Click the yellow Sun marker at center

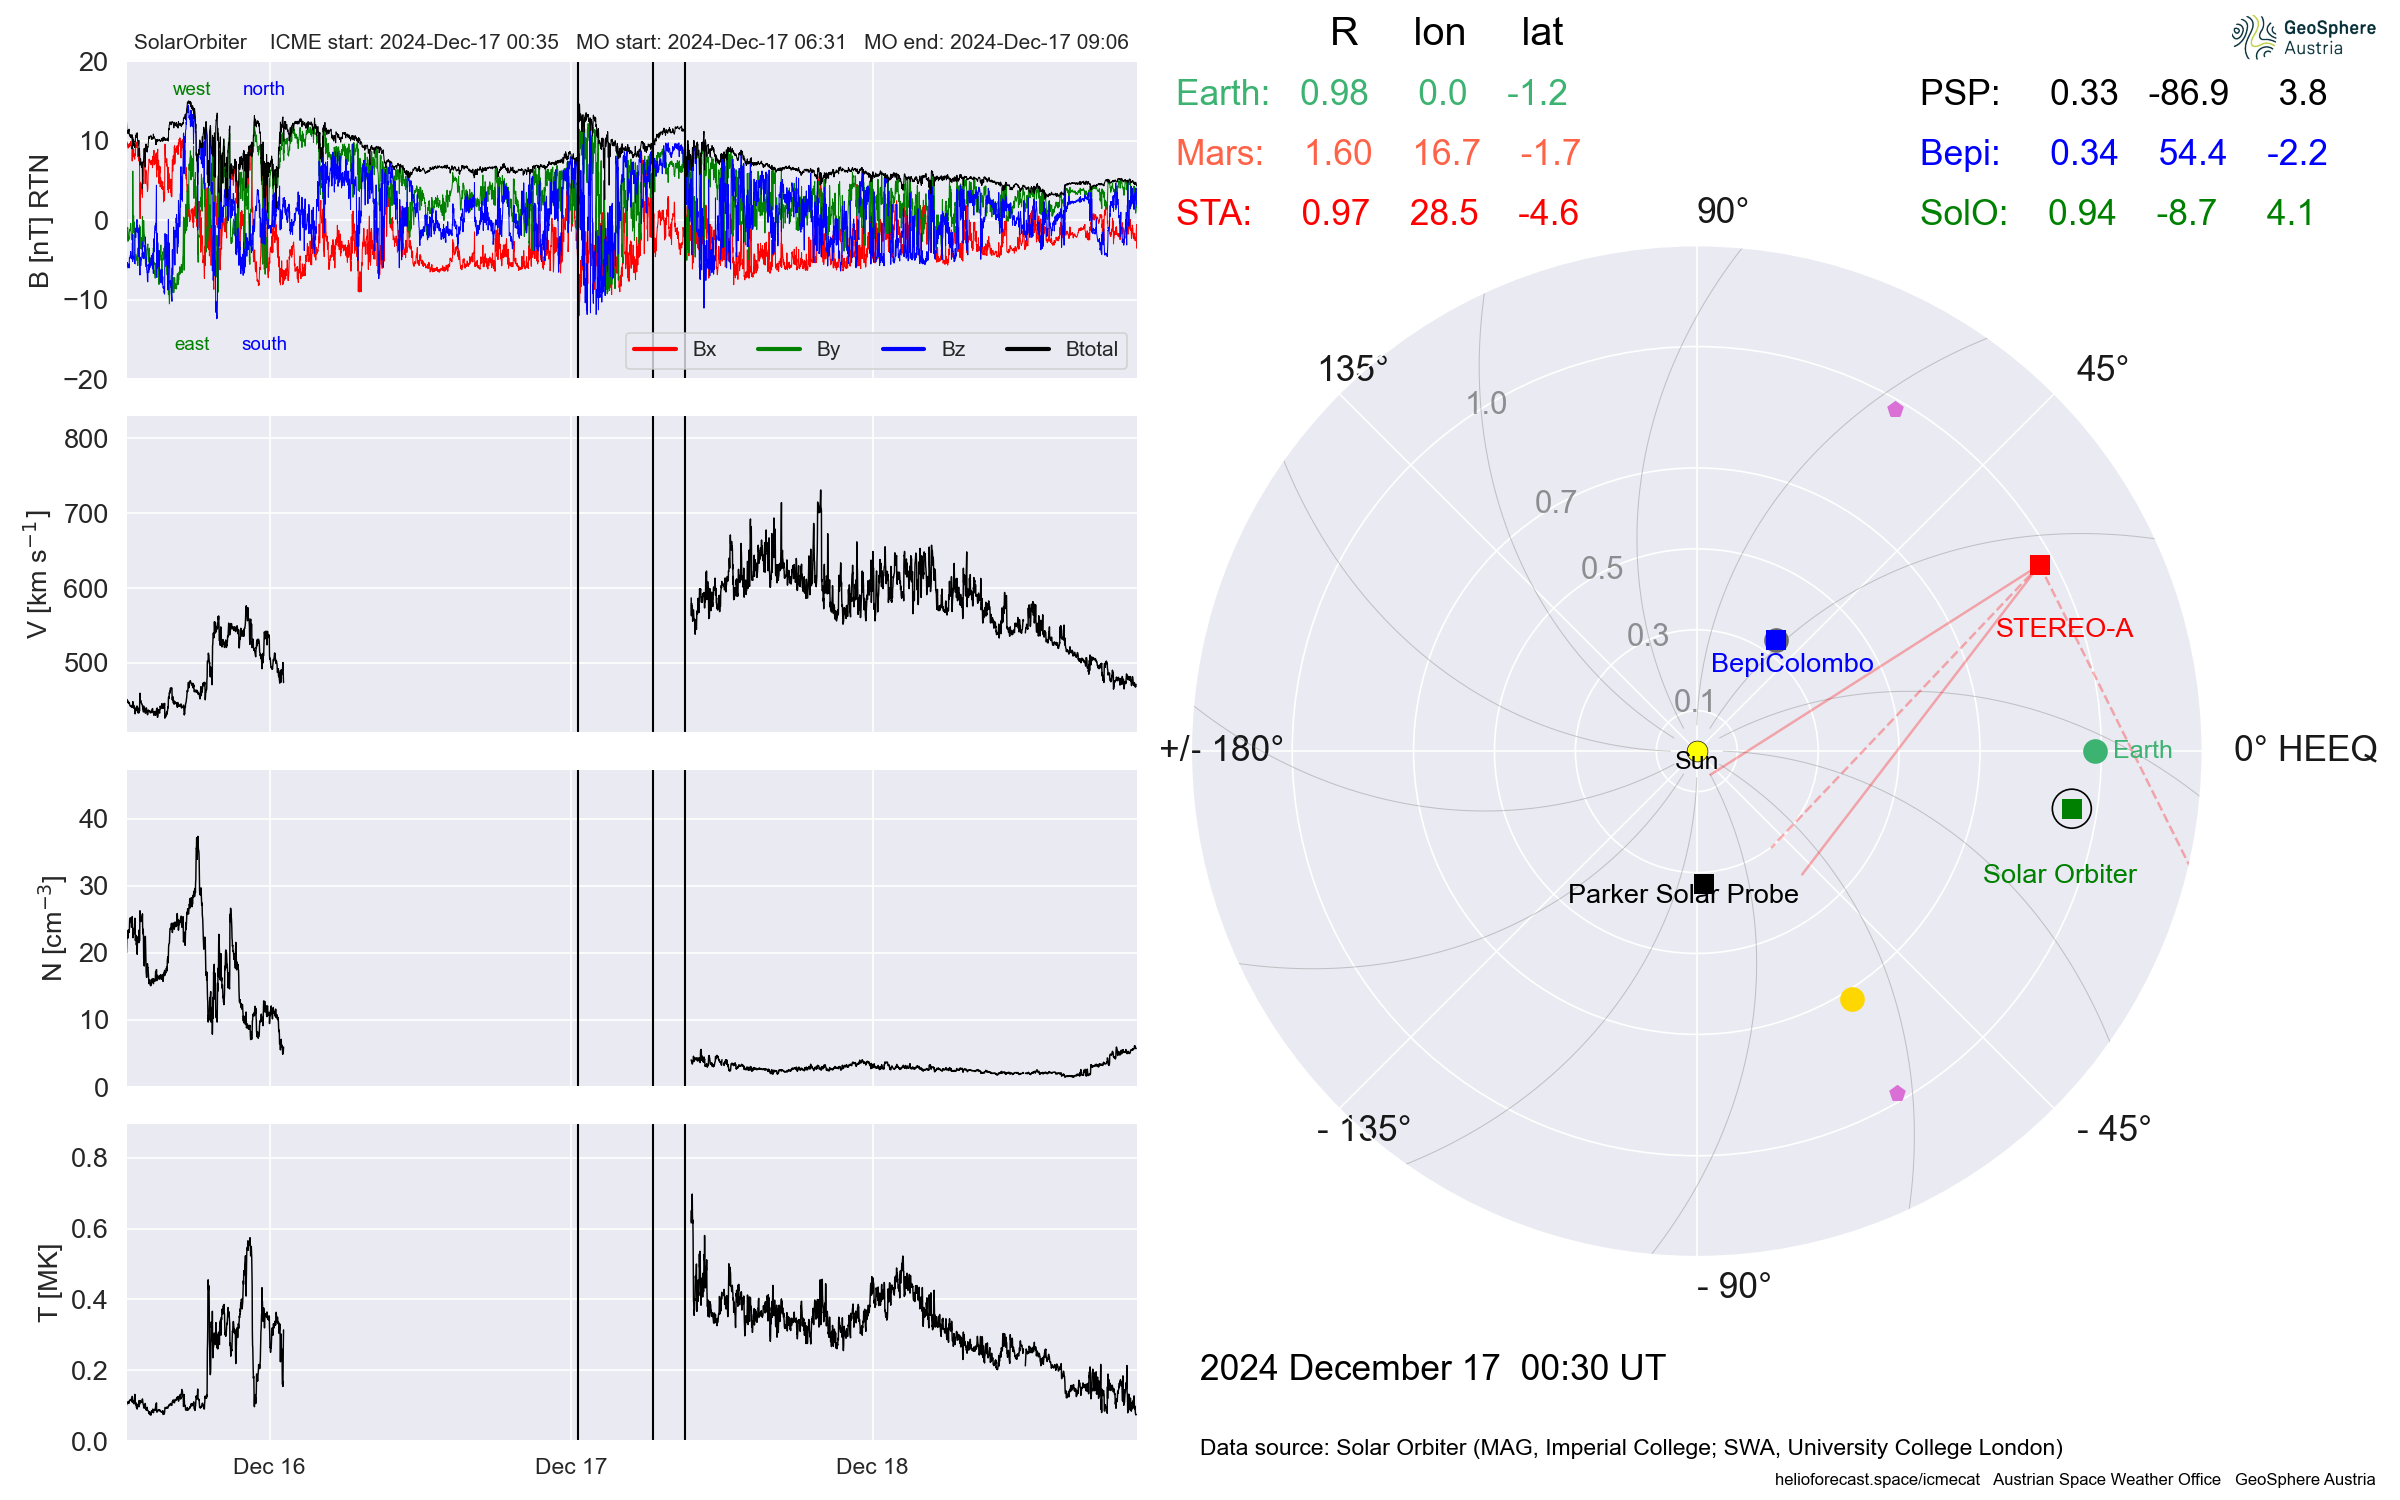[x=1697, y=751]
